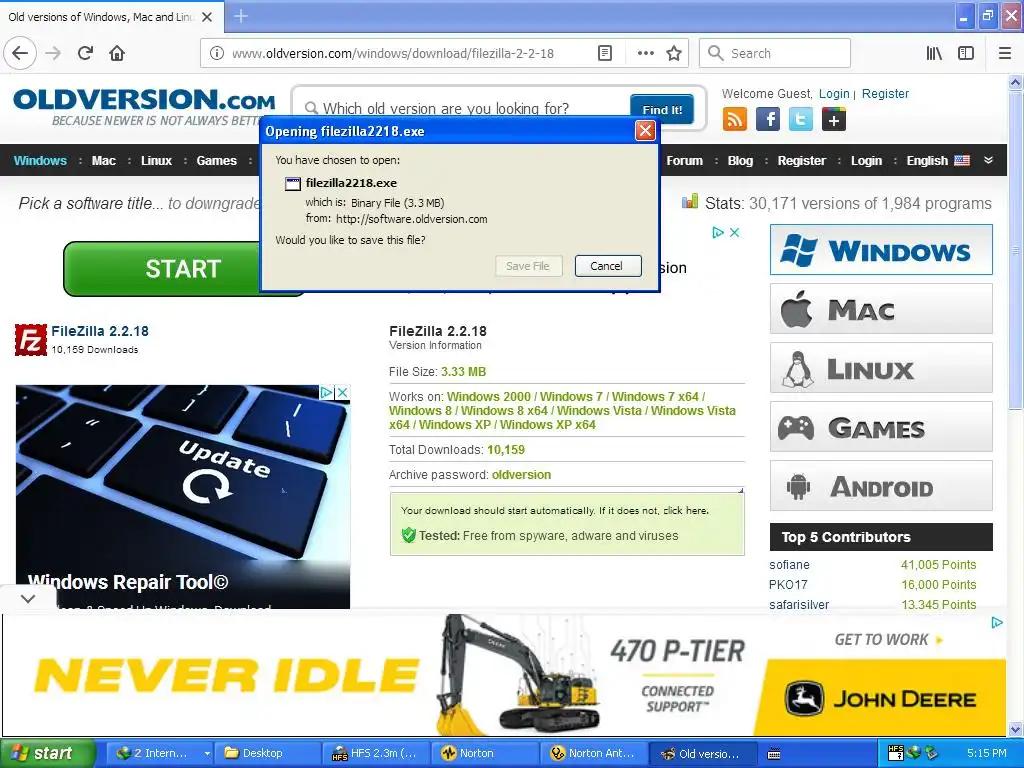Switch to Norton taskbar window
The image size is (1024, 768).
[485, 753]
